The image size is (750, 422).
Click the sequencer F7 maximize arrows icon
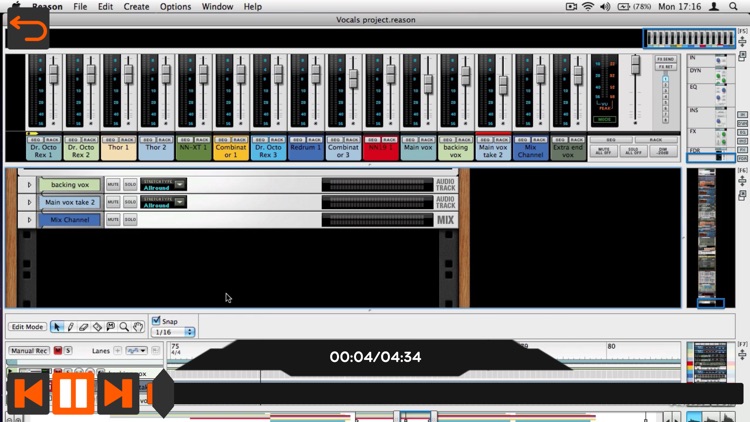742,355
